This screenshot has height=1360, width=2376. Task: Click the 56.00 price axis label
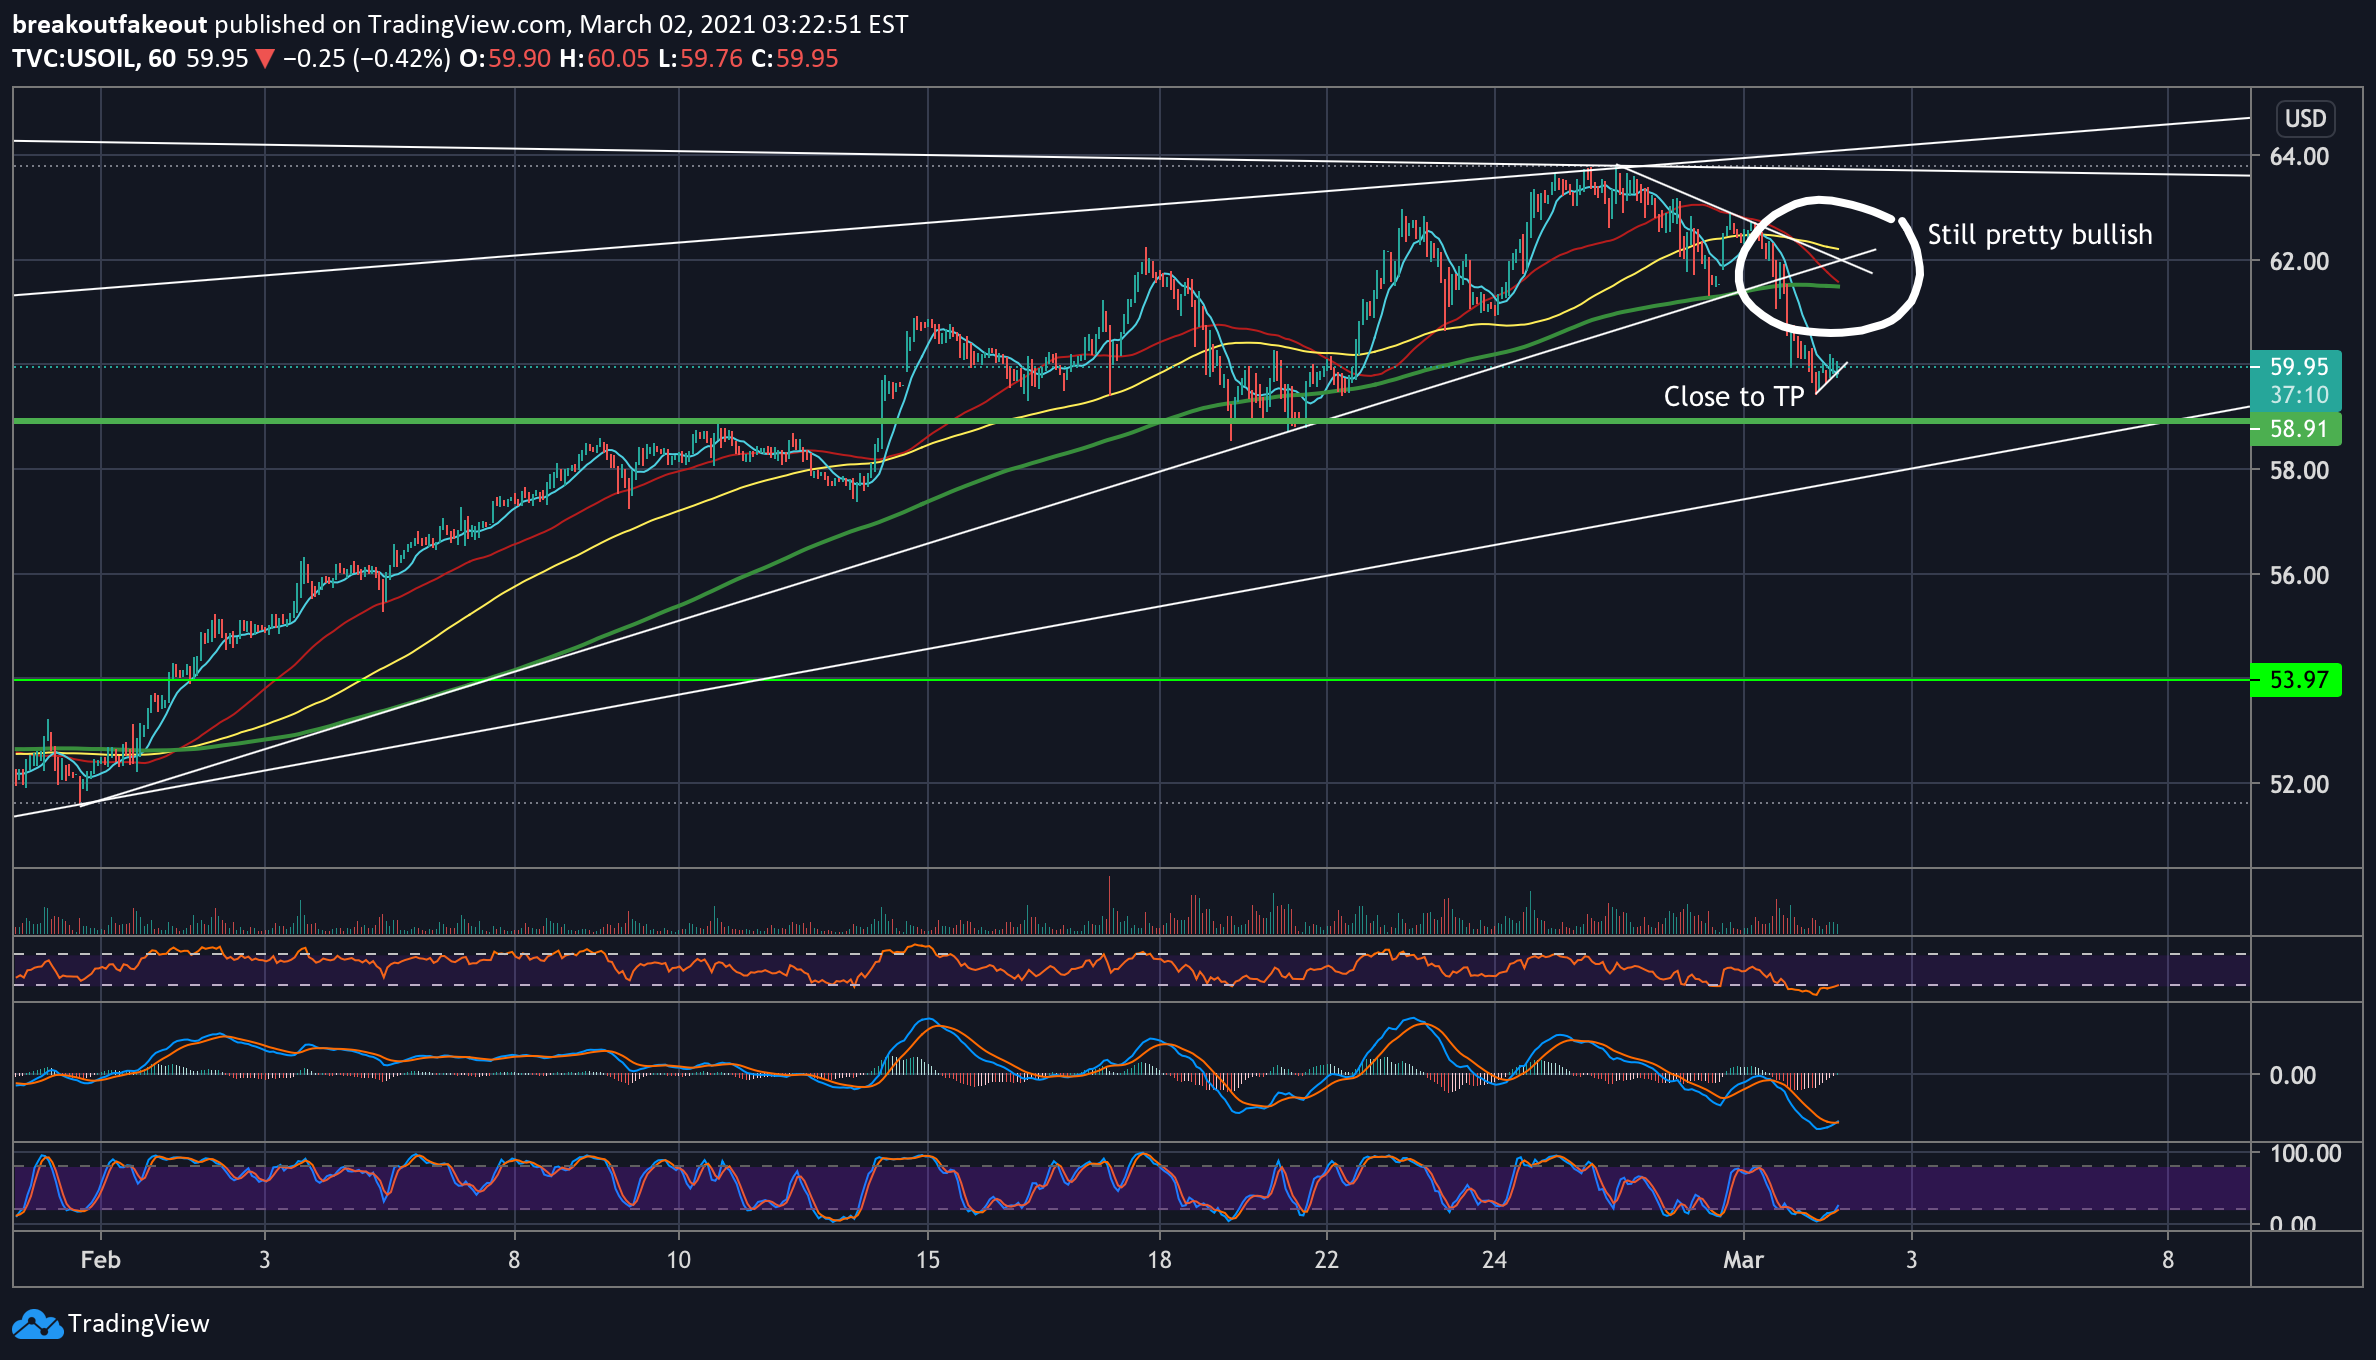[x=2299, y=575]
